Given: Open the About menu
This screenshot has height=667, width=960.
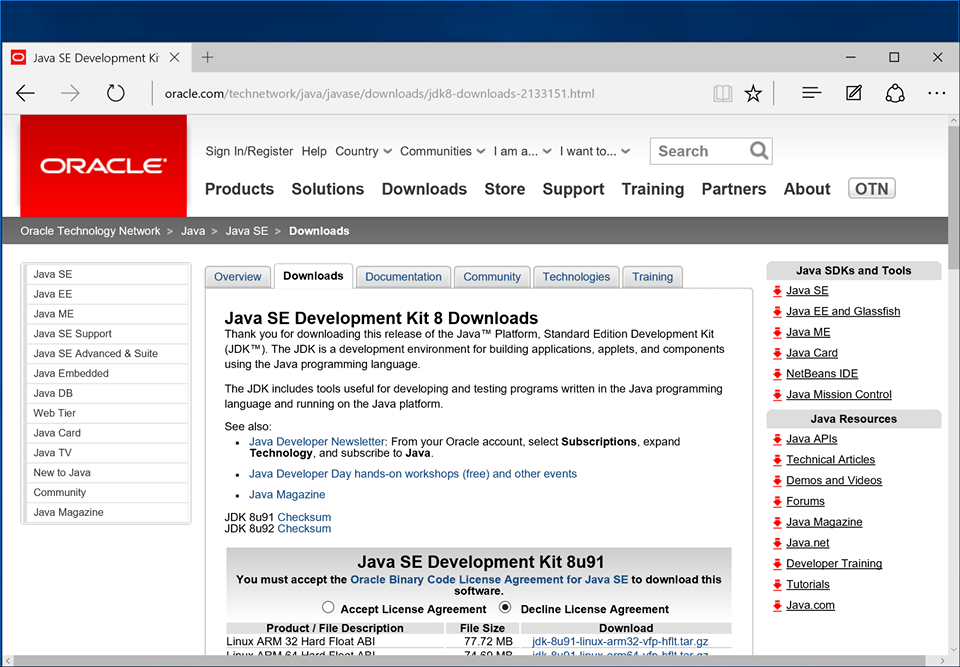Looking at the screenshot, I should pos(807,189).
